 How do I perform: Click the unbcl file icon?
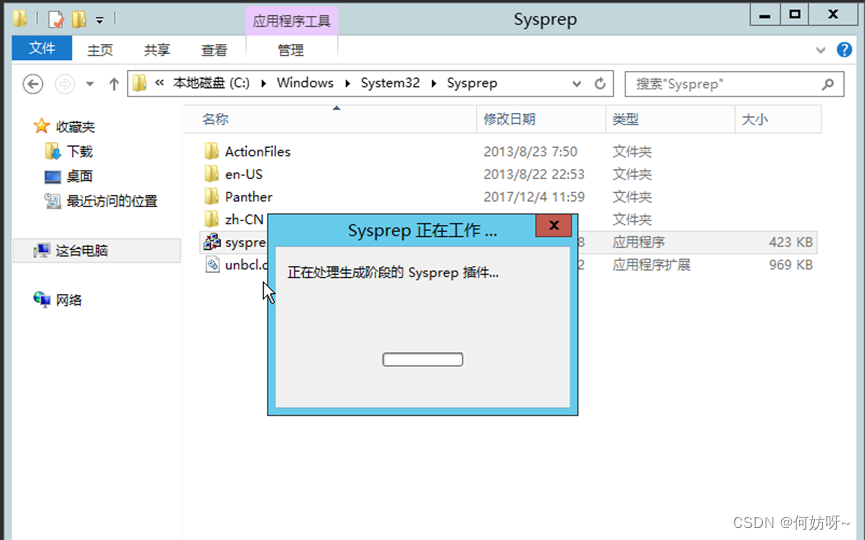[212, 264]
